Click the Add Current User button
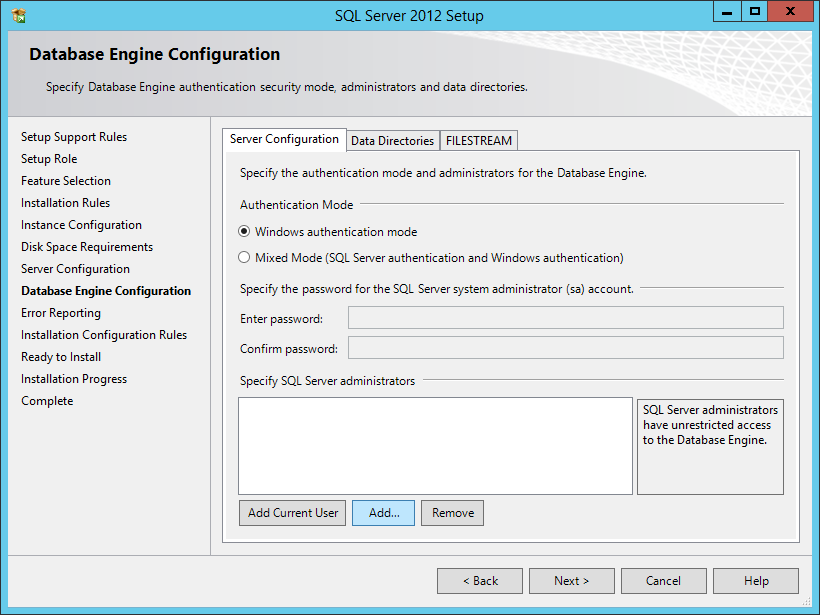The width and height of the screenshot is (820, 615). pyautogui.click(x=293, y=513)
